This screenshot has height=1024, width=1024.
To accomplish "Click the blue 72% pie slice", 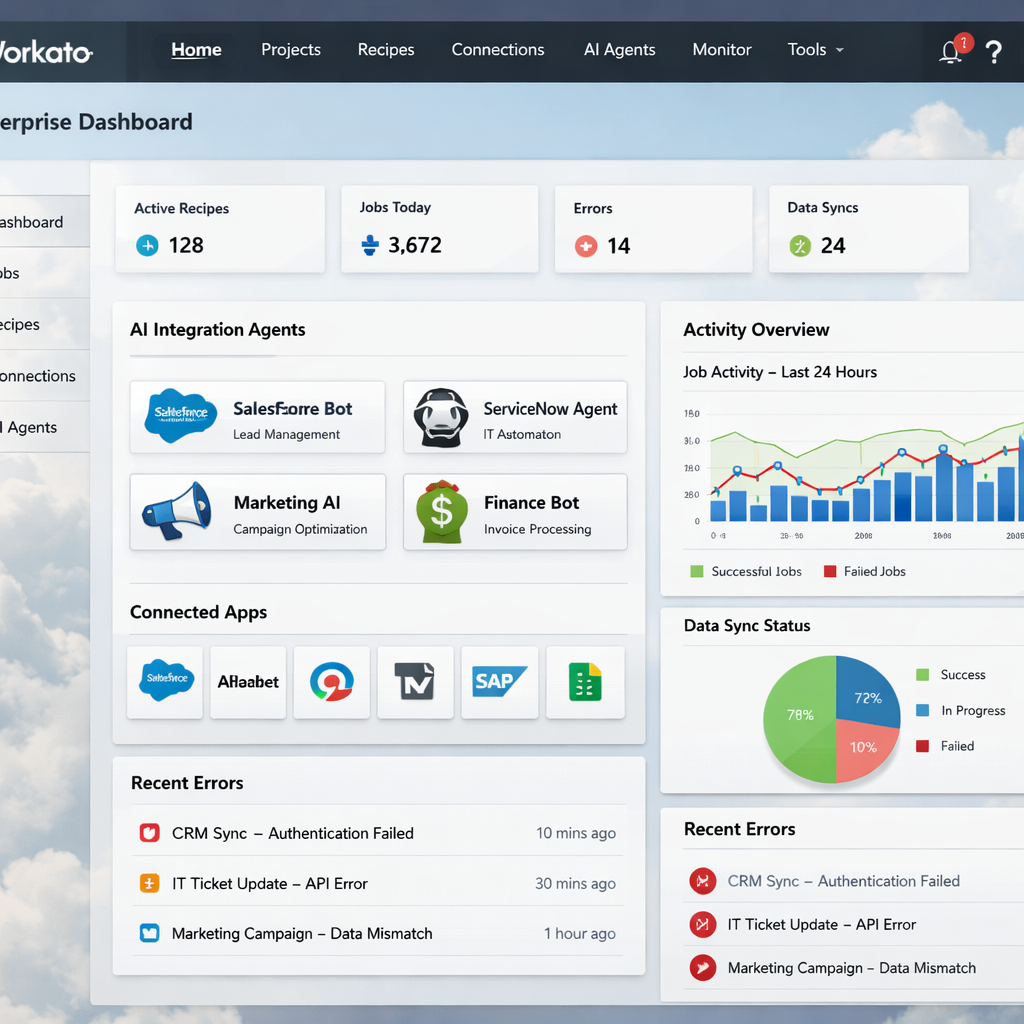I will coord(867,692).
